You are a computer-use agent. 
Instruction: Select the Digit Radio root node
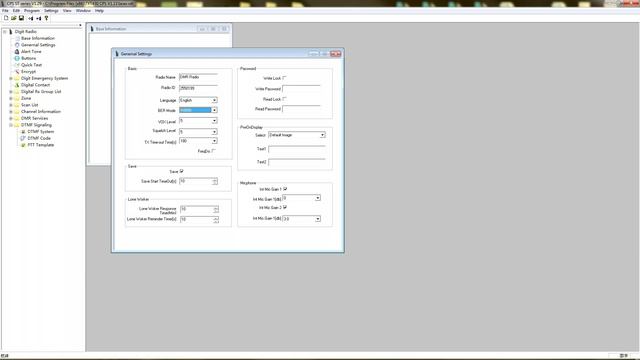coord(25,31)
